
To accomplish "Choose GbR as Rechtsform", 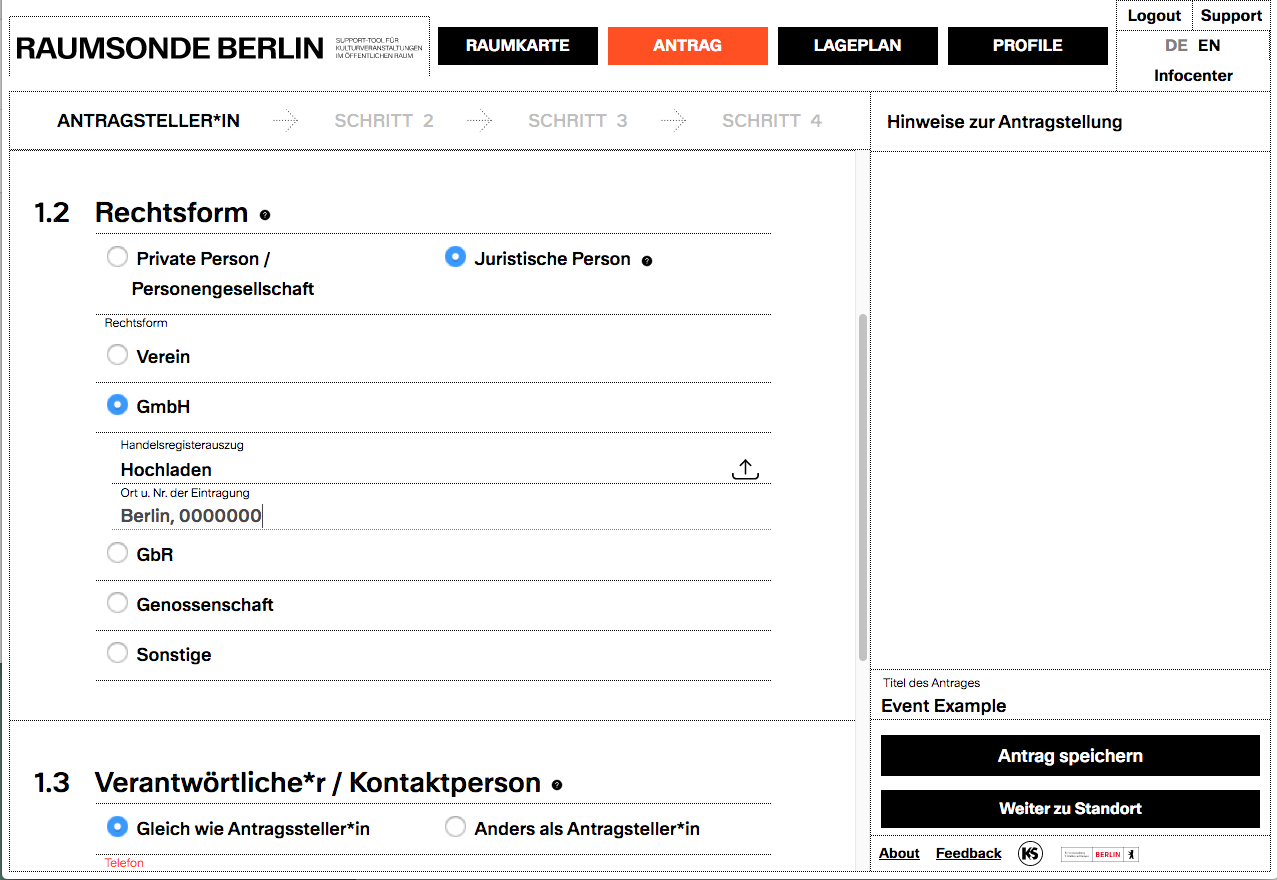I will pyautogui.click(x=118, y=552).
